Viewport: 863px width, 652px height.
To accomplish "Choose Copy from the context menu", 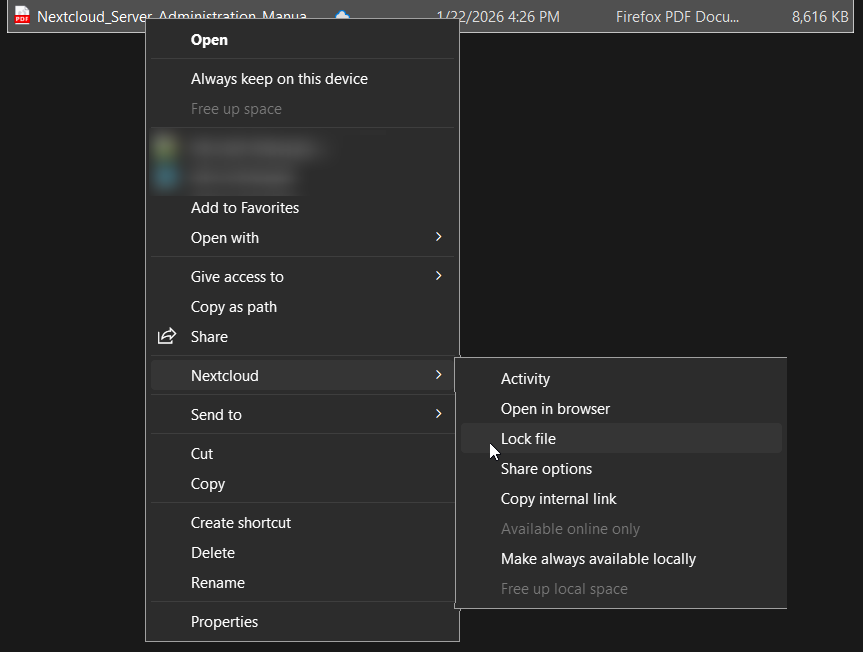I will pyautogui.click(x=303, y=484).
